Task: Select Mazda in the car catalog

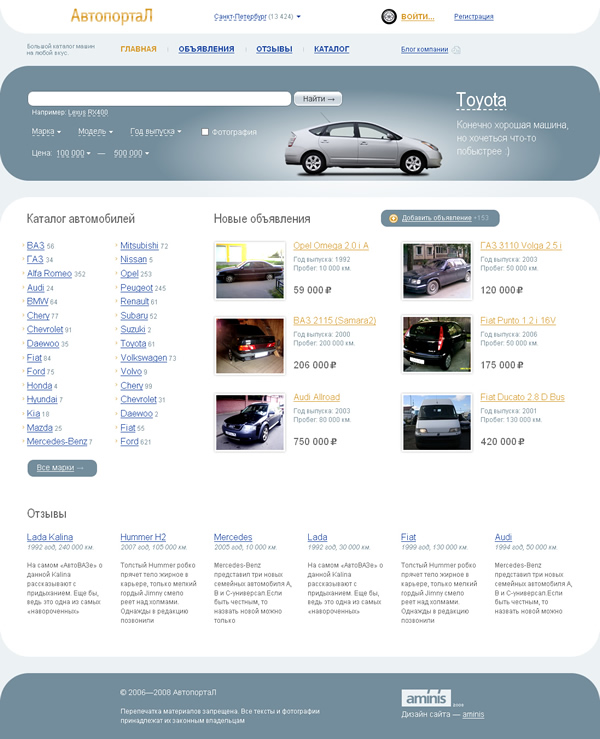Action: click(x=40, y=428)
